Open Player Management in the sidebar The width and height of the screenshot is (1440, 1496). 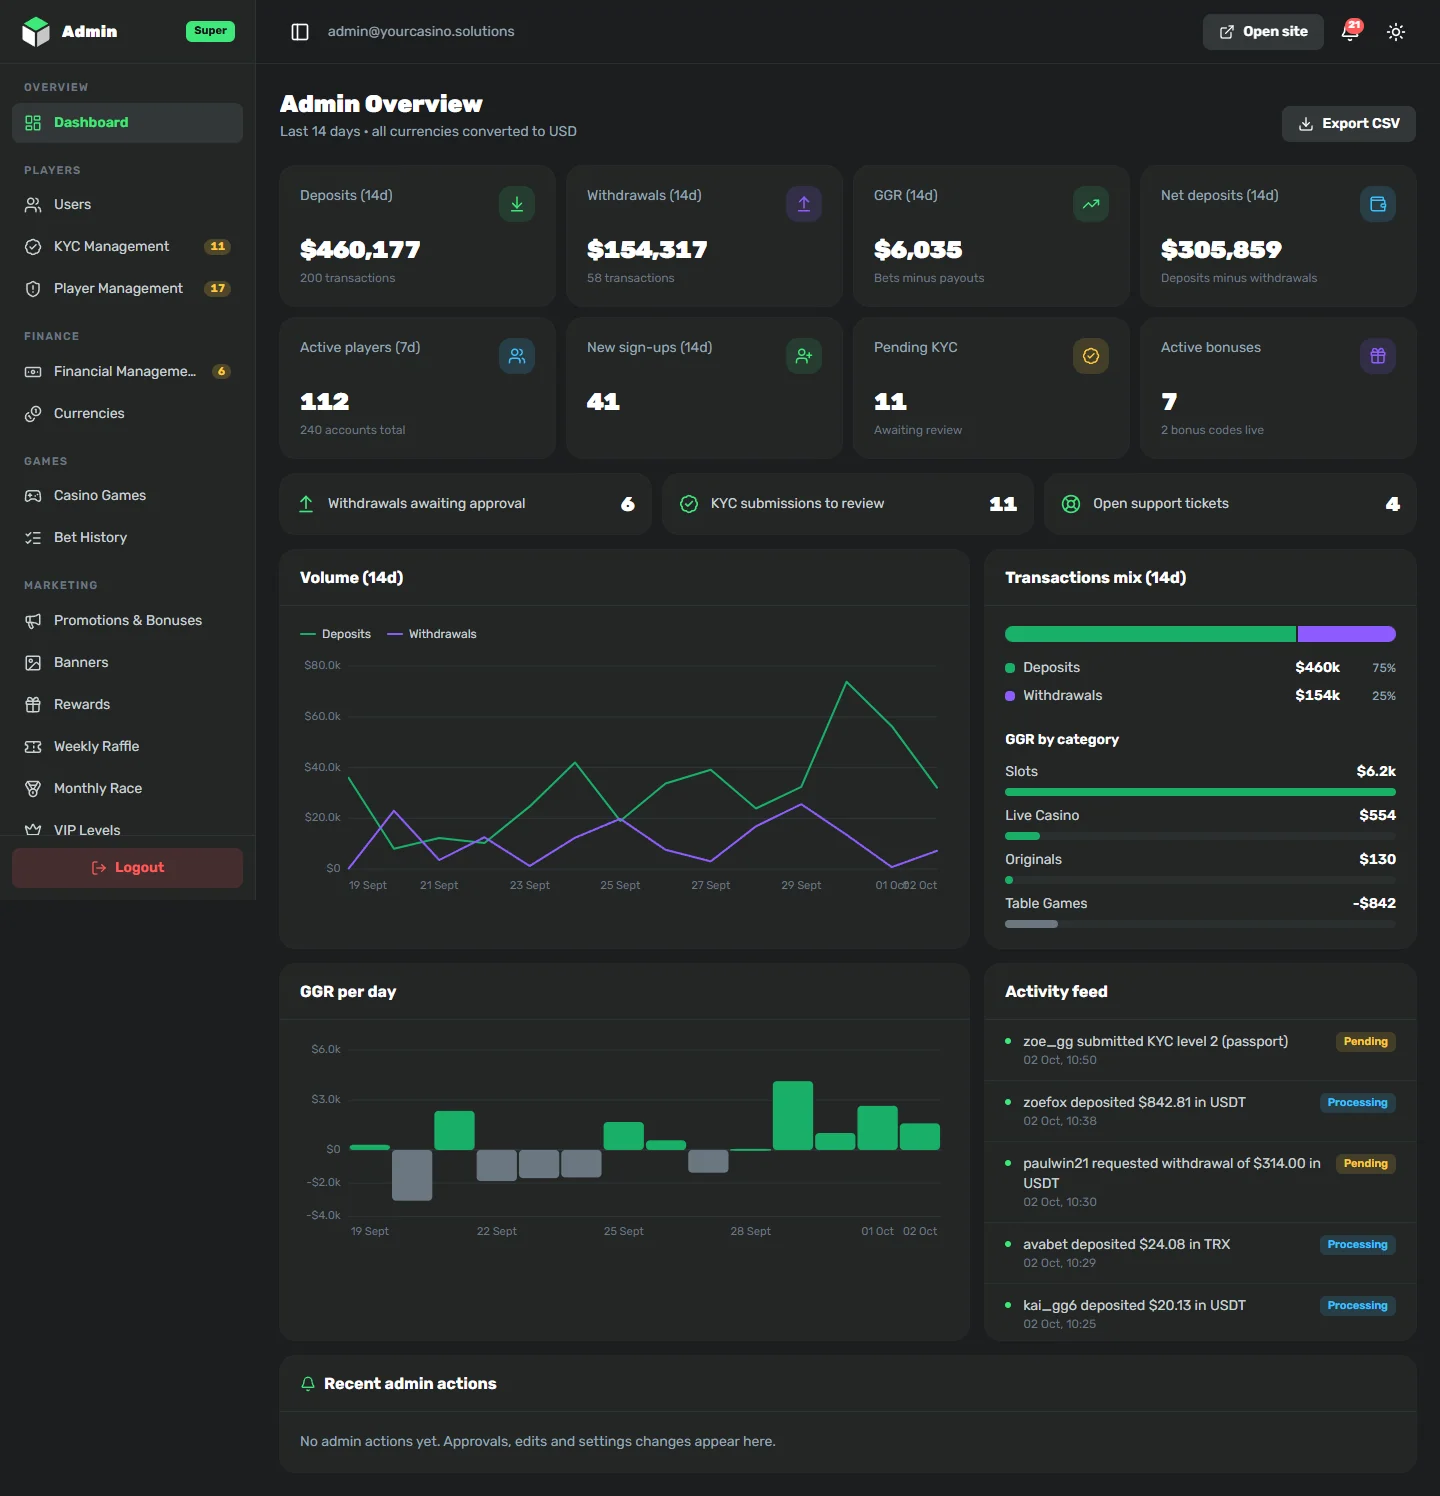[127, 289]
